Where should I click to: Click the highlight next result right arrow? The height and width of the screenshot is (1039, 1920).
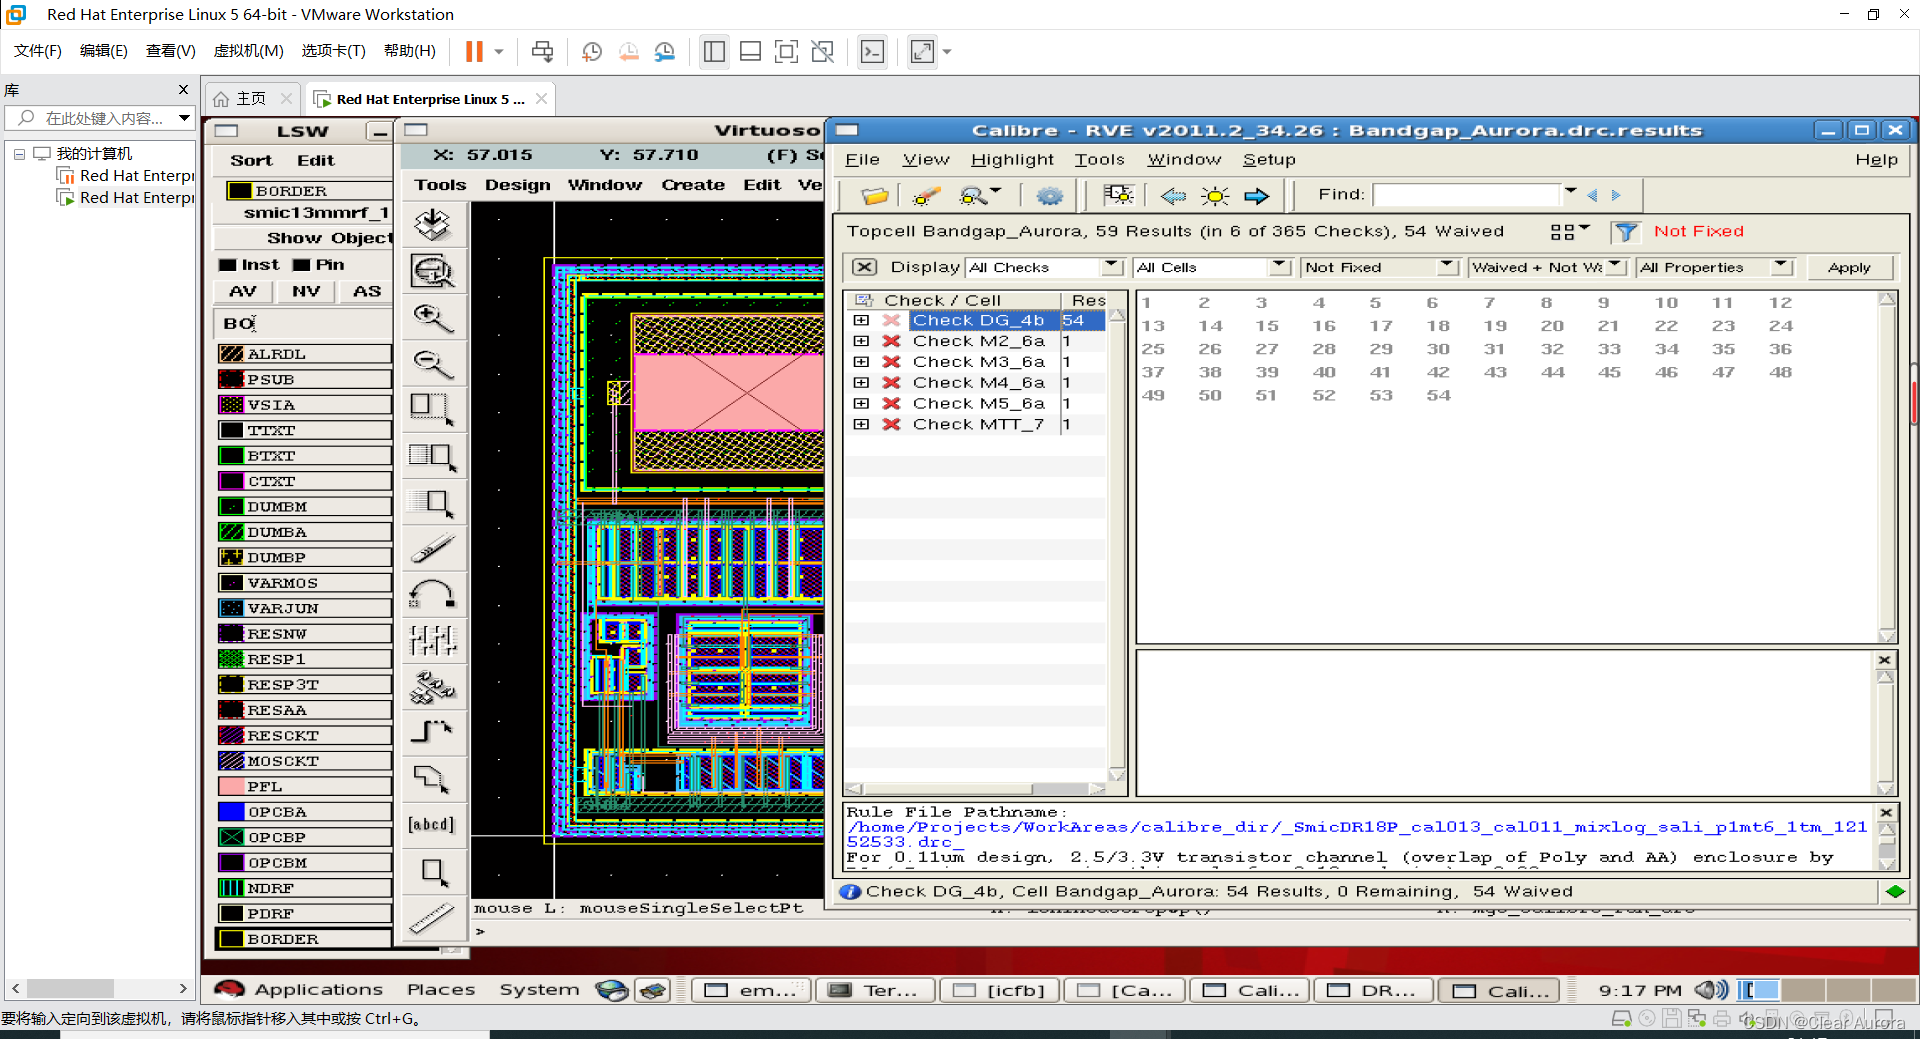[x=1256, y=196]
